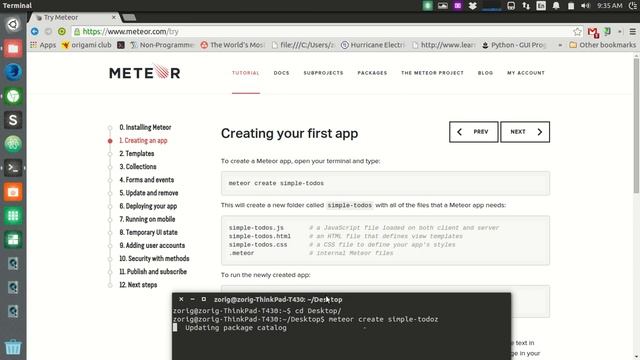
Task: Open the Other bookmarks folder
Action: coord(602,45)
